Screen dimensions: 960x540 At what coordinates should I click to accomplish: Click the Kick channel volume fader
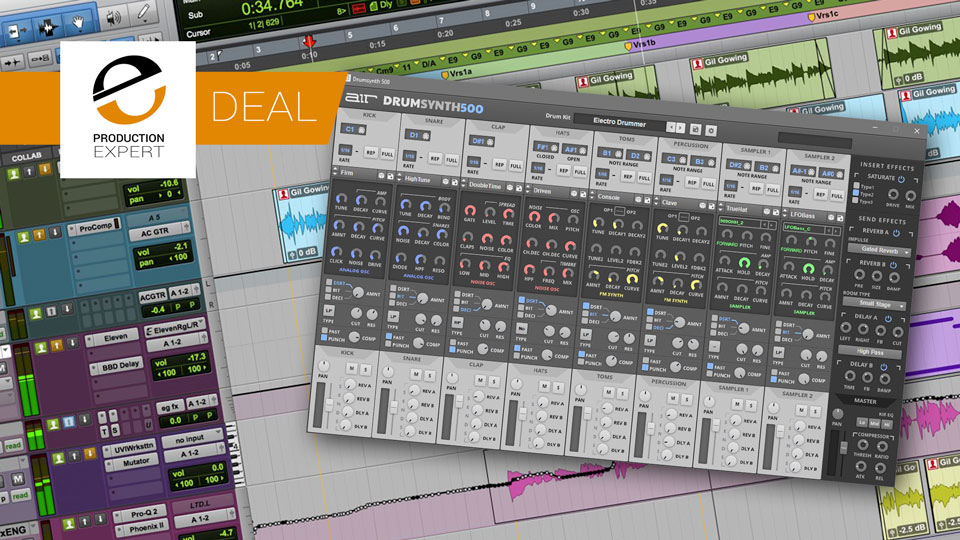329,405
